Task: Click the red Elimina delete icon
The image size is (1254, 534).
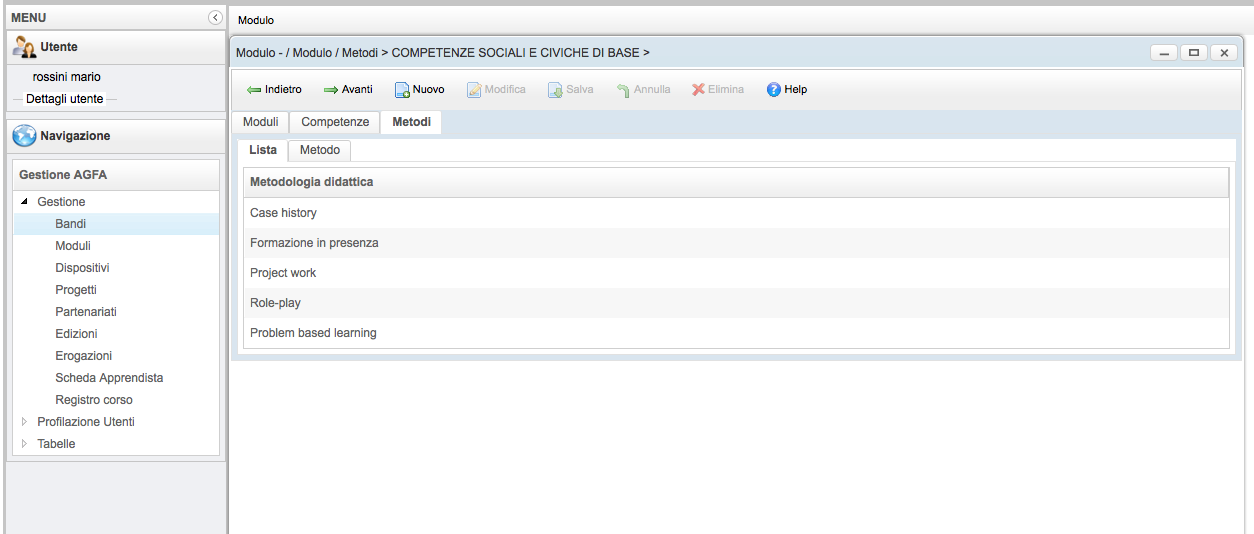Action: click(x=698, y=90)
